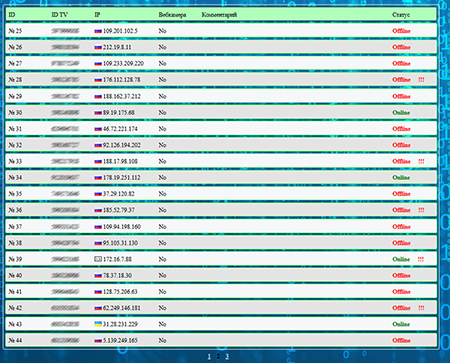
Task: Click the ID column header
Action: [12, 15]
